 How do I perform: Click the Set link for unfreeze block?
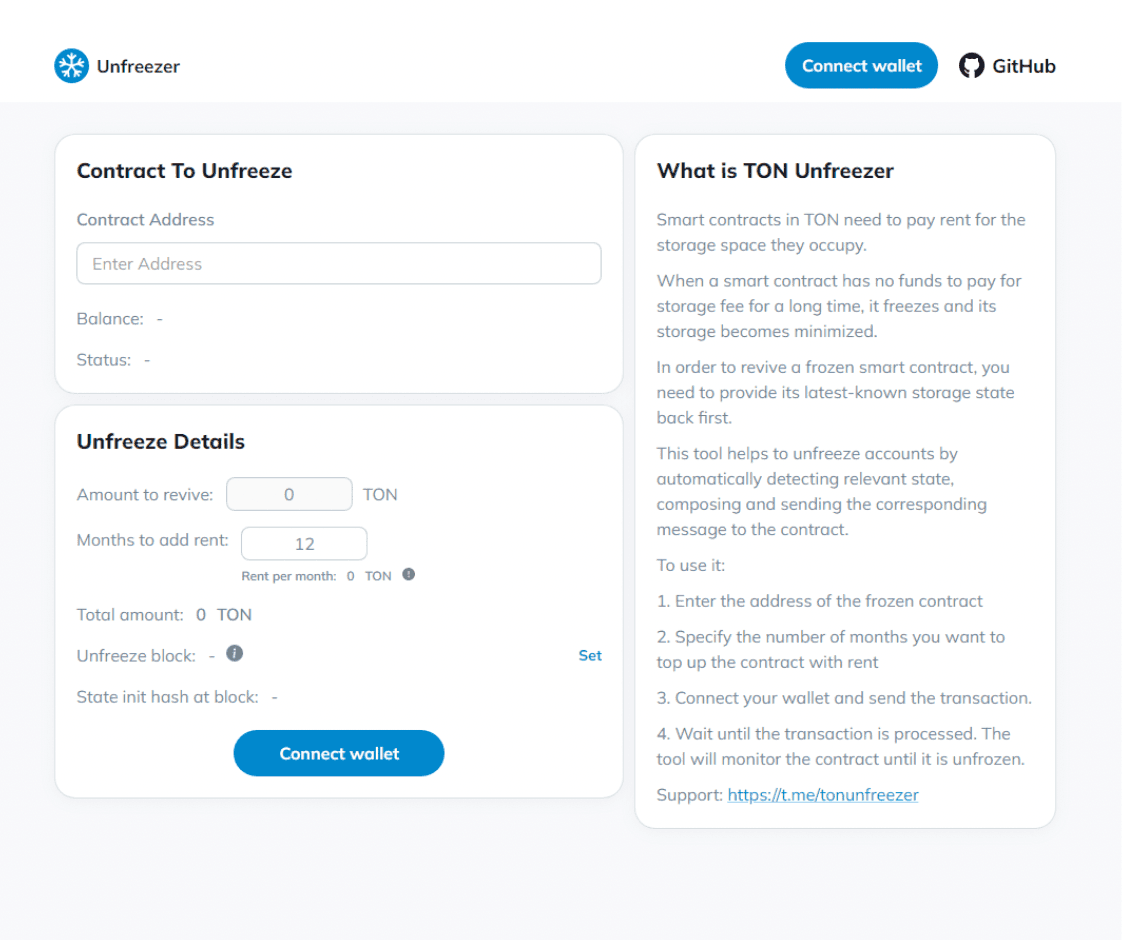(590, 655)
